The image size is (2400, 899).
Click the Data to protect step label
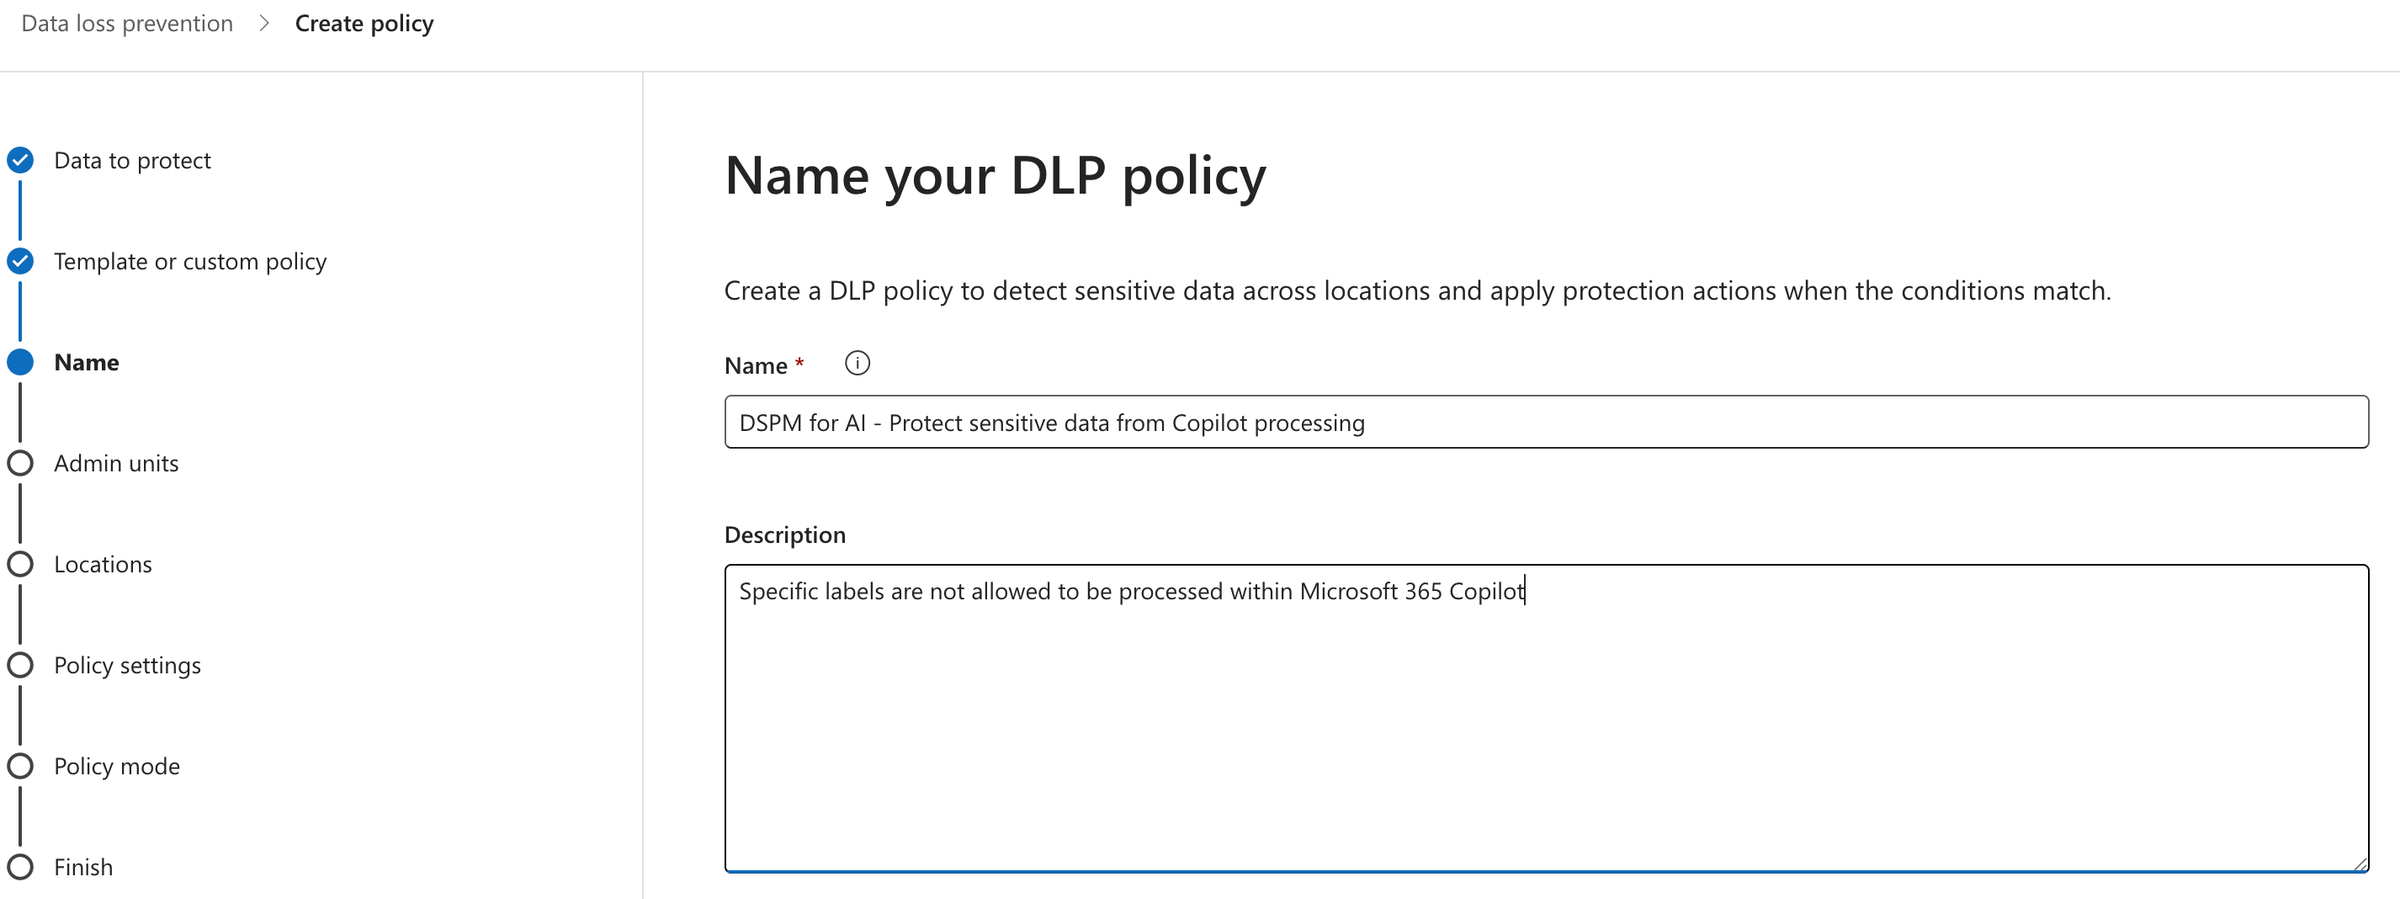[x=133, y=159]
